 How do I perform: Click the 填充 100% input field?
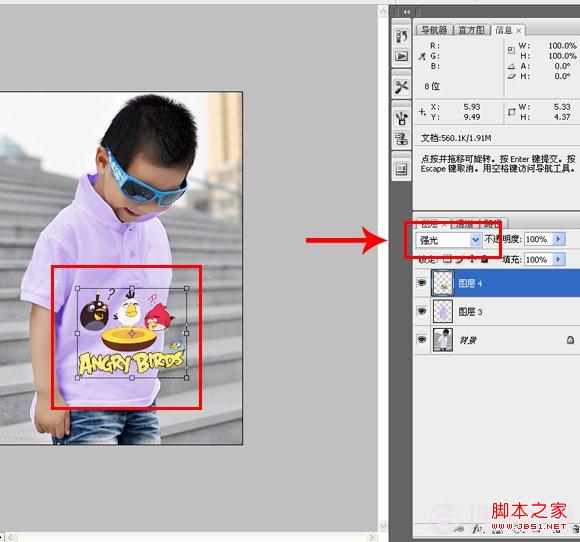(x=538, y=260)
